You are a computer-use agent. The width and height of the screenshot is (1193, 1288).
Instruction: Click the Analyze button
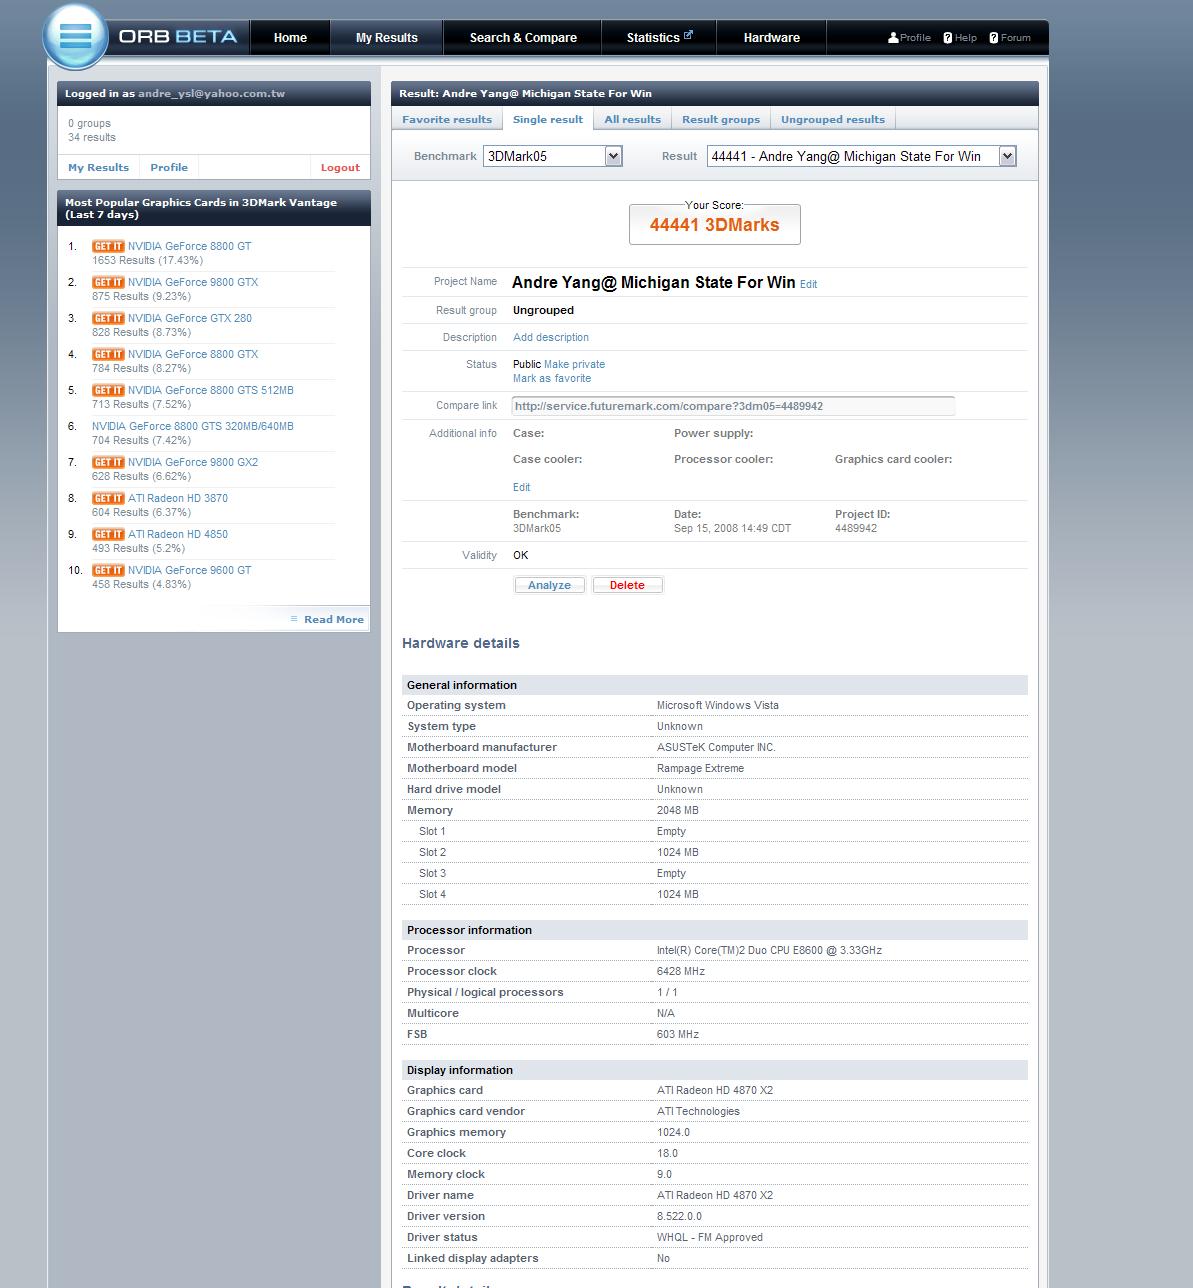(x=550, y=585)
